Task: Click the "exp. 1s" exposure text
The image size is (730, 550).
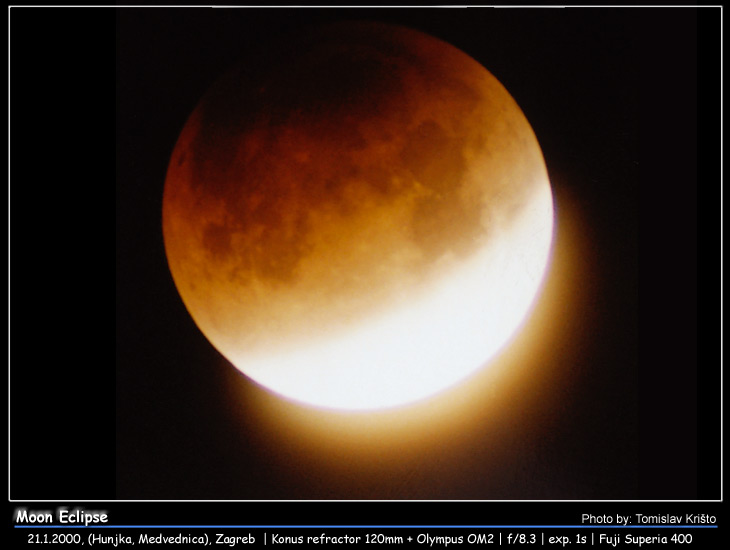Action: pyautogui.click(x=566, y=539)
